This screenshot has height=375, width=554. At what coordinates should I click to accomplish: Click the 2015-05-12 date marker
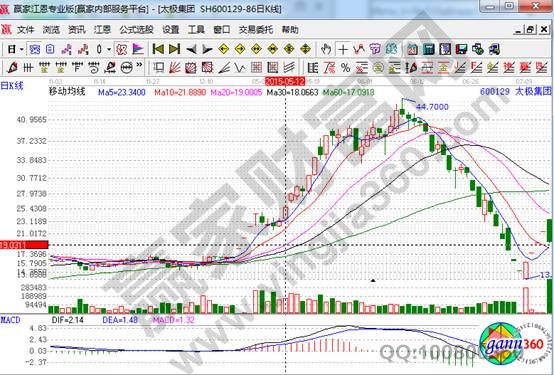tap(285, 82)
